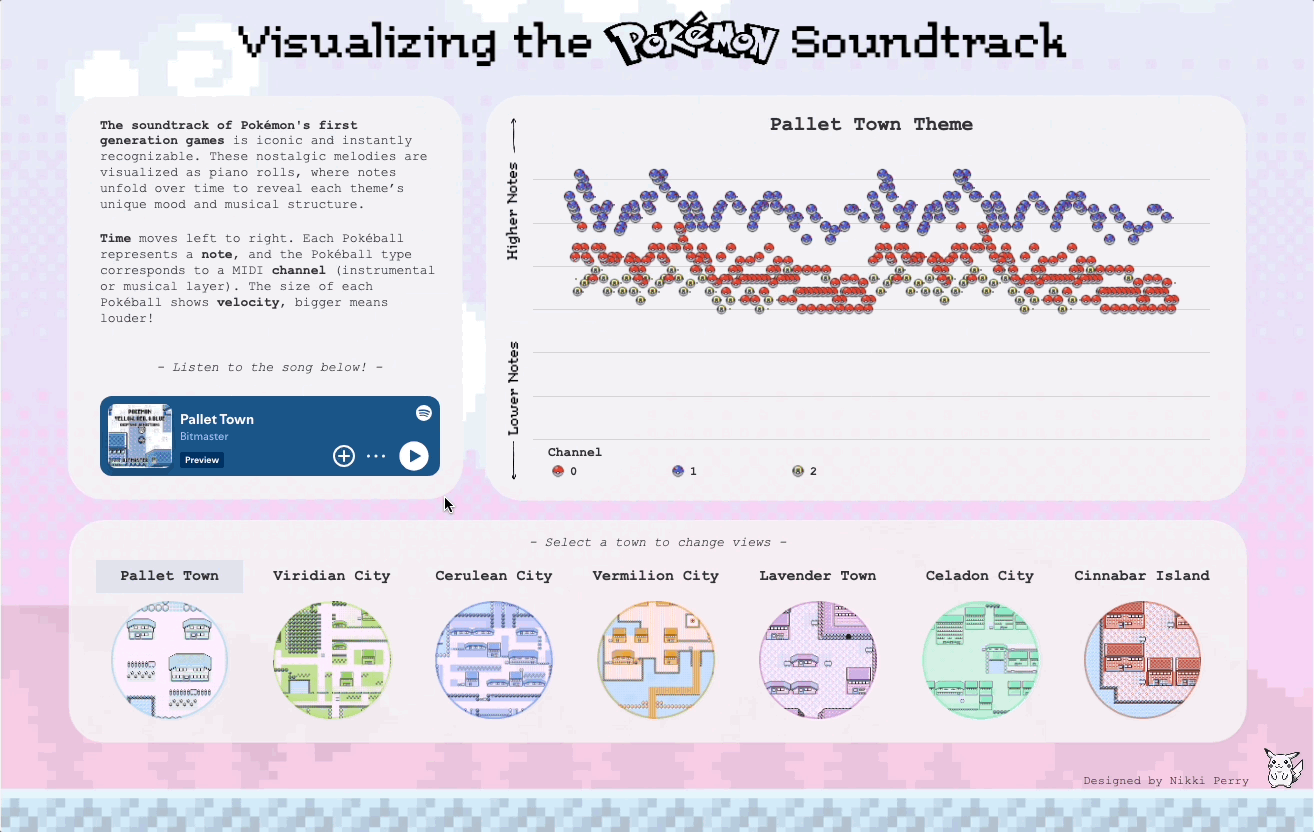Open Spotify embed more options menu
Image resolution: width=1314 pixels, height=832 pixels.
click(x=376, y=456)
